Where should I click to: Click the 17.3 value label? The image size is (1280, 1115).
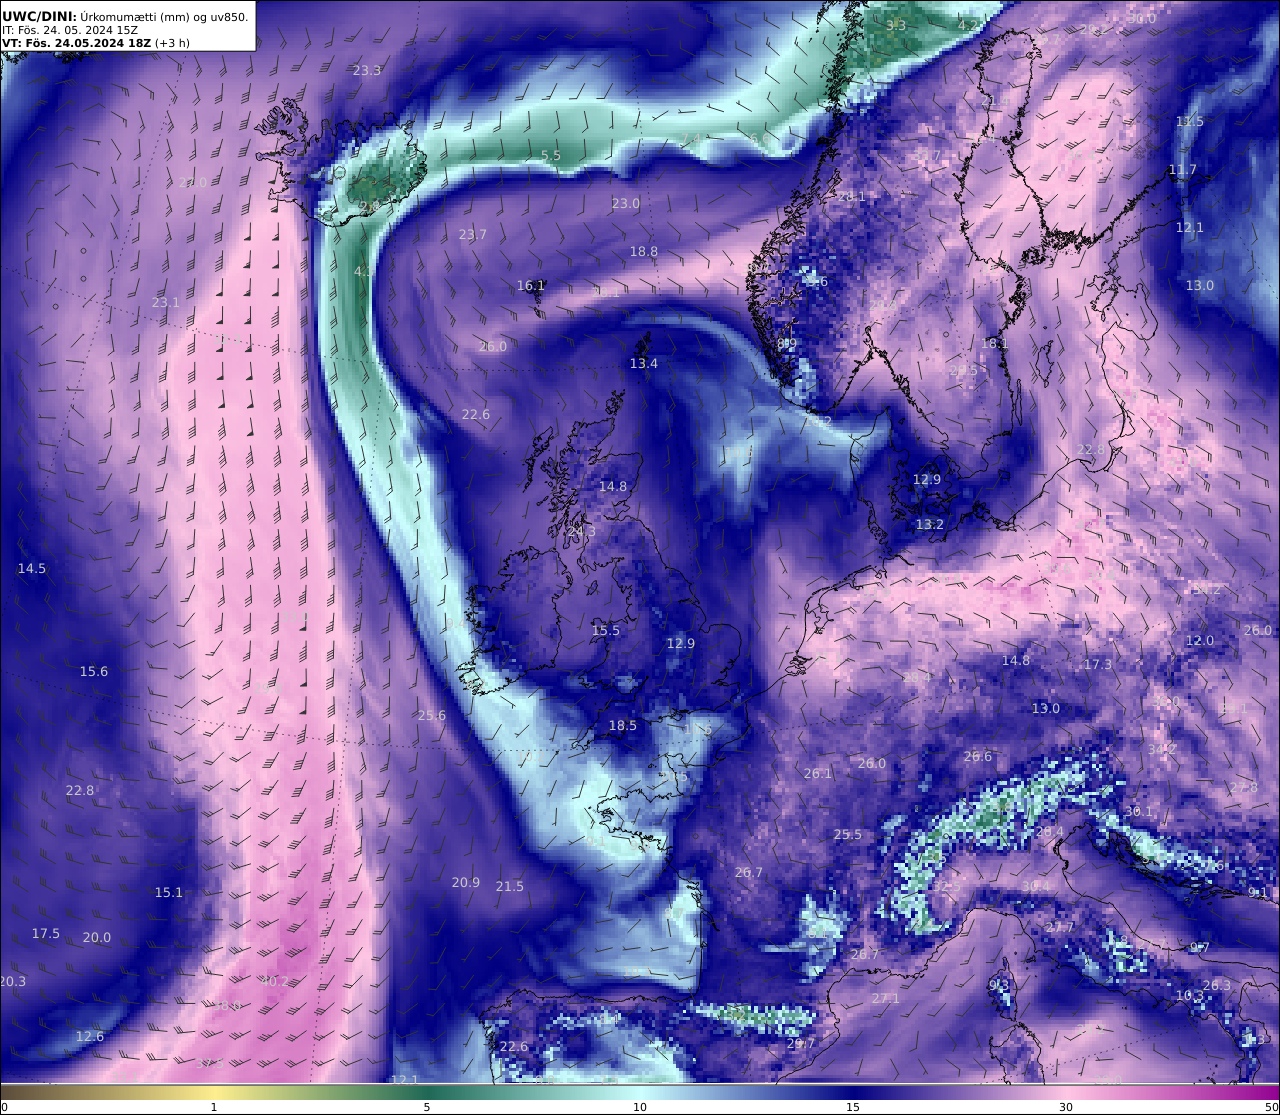1097,664
